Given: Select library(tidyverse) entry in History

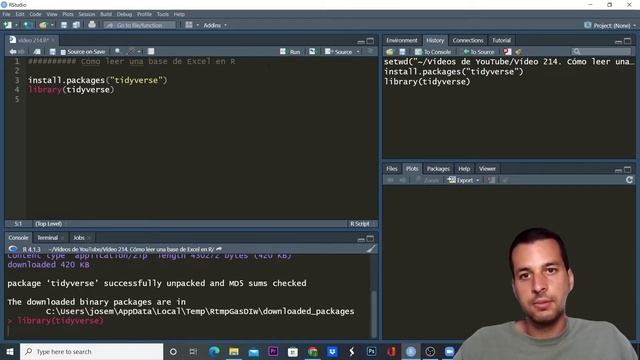Looking at the screenshot, I should 427,82.
